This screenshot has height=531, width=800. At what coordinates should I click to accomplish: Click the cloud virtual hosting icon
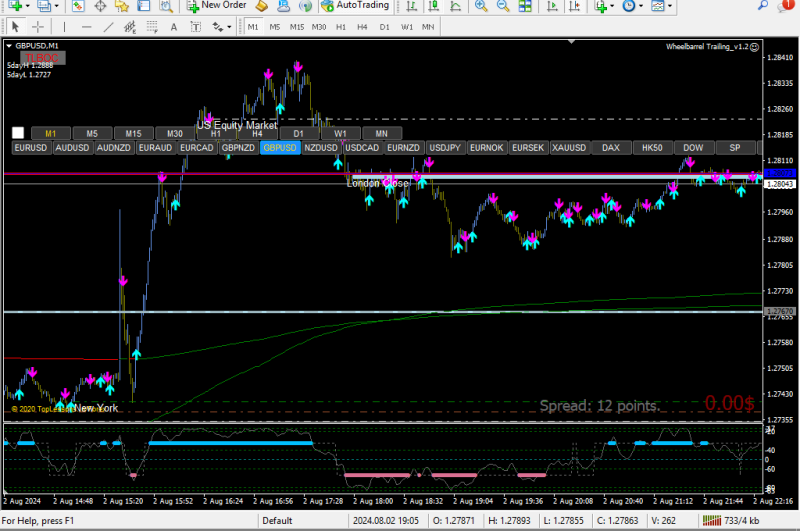pyautogui.click(x=283, y=6)
